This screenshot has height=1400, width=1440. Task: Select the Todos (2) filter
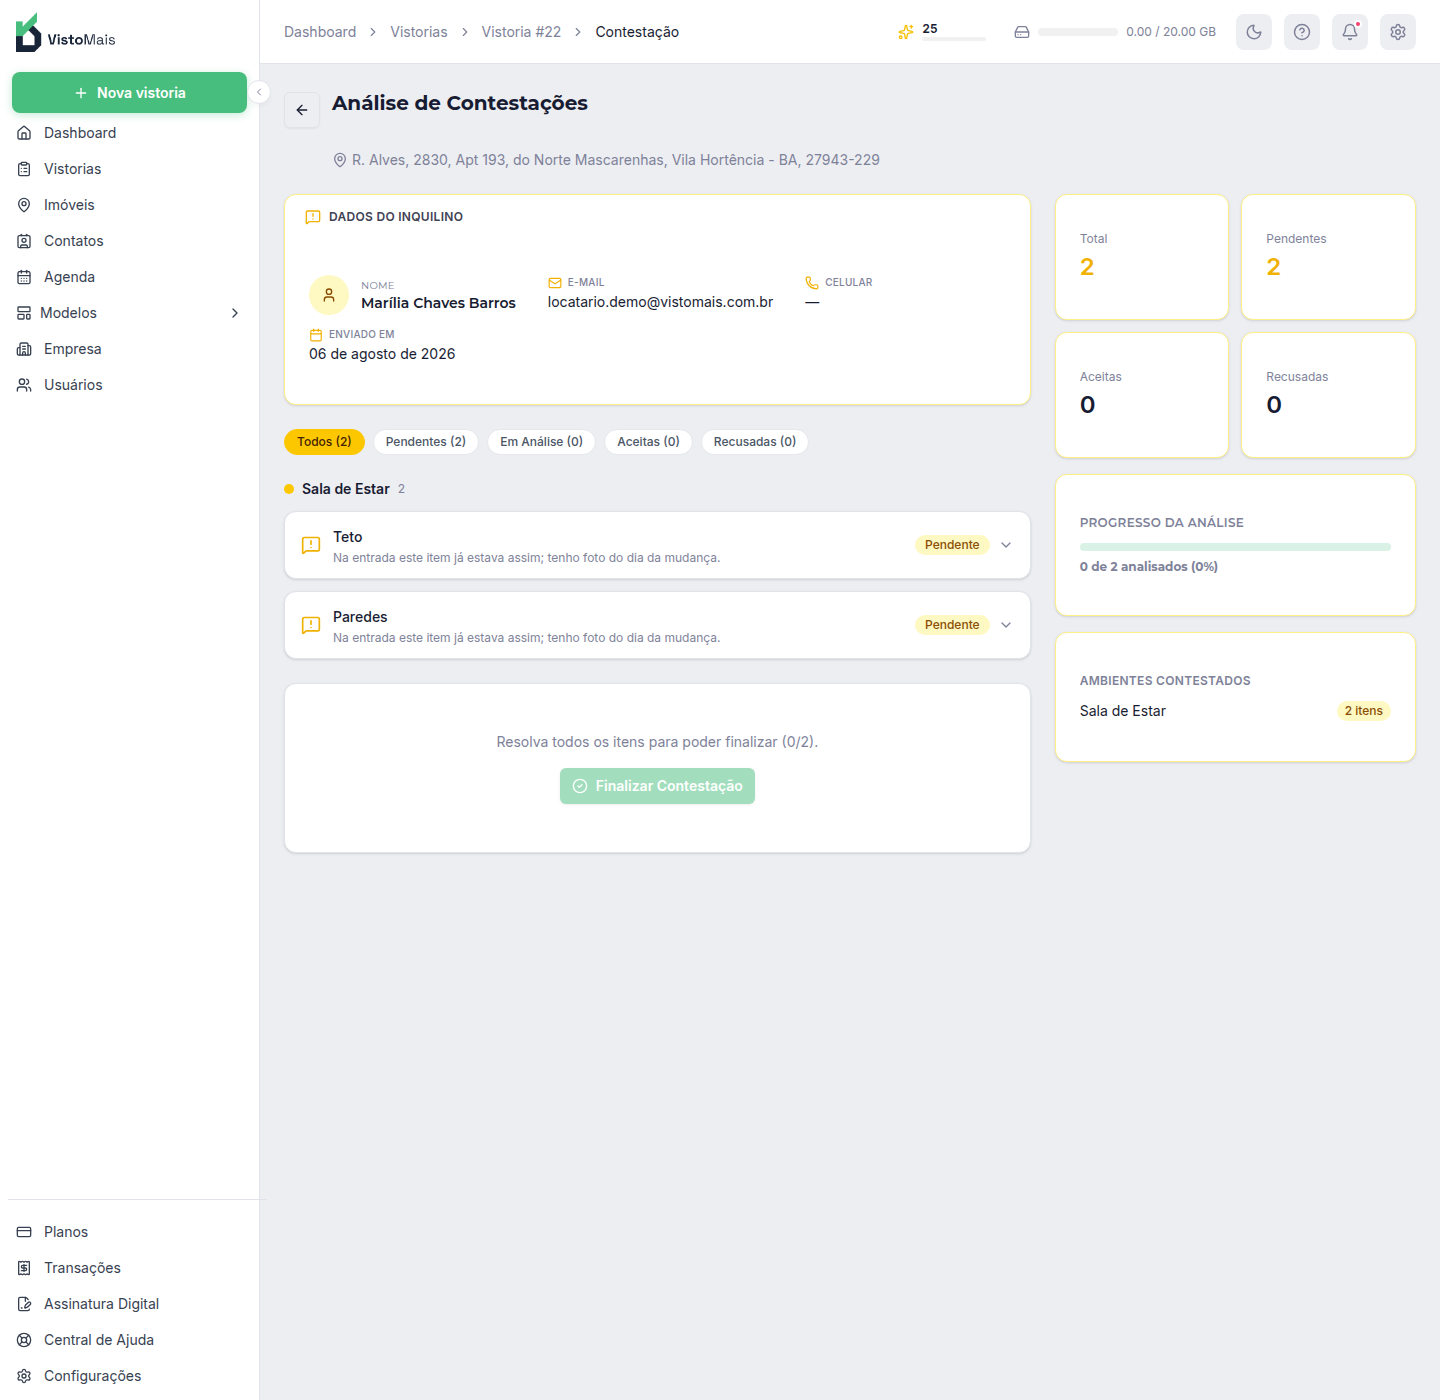[x=324, y=442]
